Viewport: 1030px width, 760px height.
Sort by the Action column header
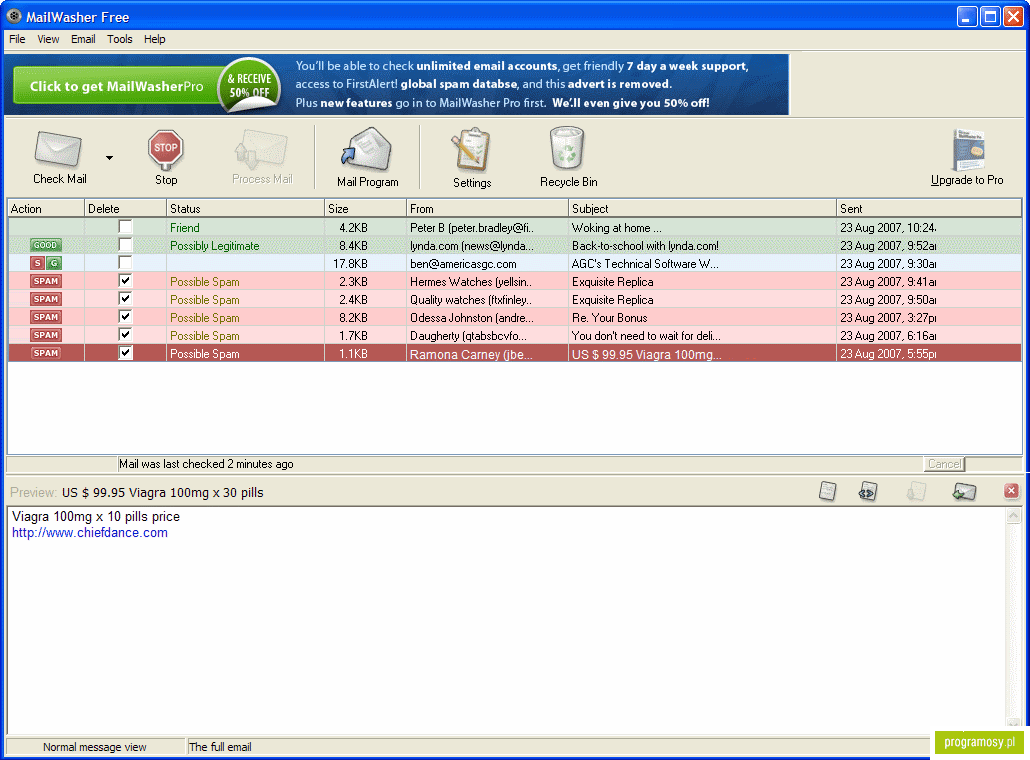click(x=46, y=209)
